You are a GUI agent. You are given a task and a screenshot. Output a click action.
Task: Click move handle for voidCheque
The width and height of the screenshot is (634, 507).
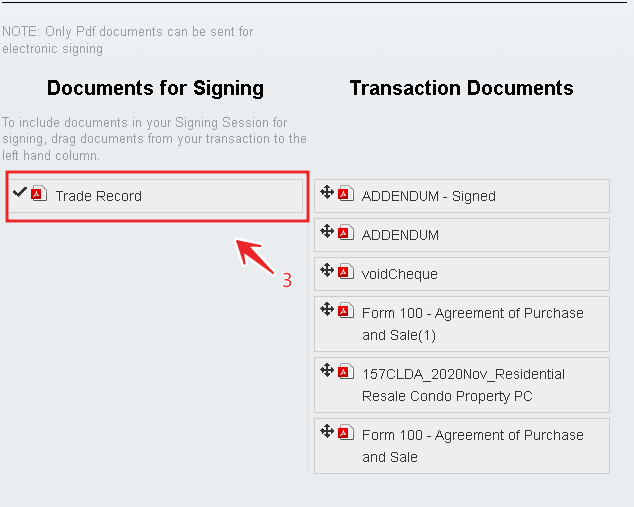(327, 270)
